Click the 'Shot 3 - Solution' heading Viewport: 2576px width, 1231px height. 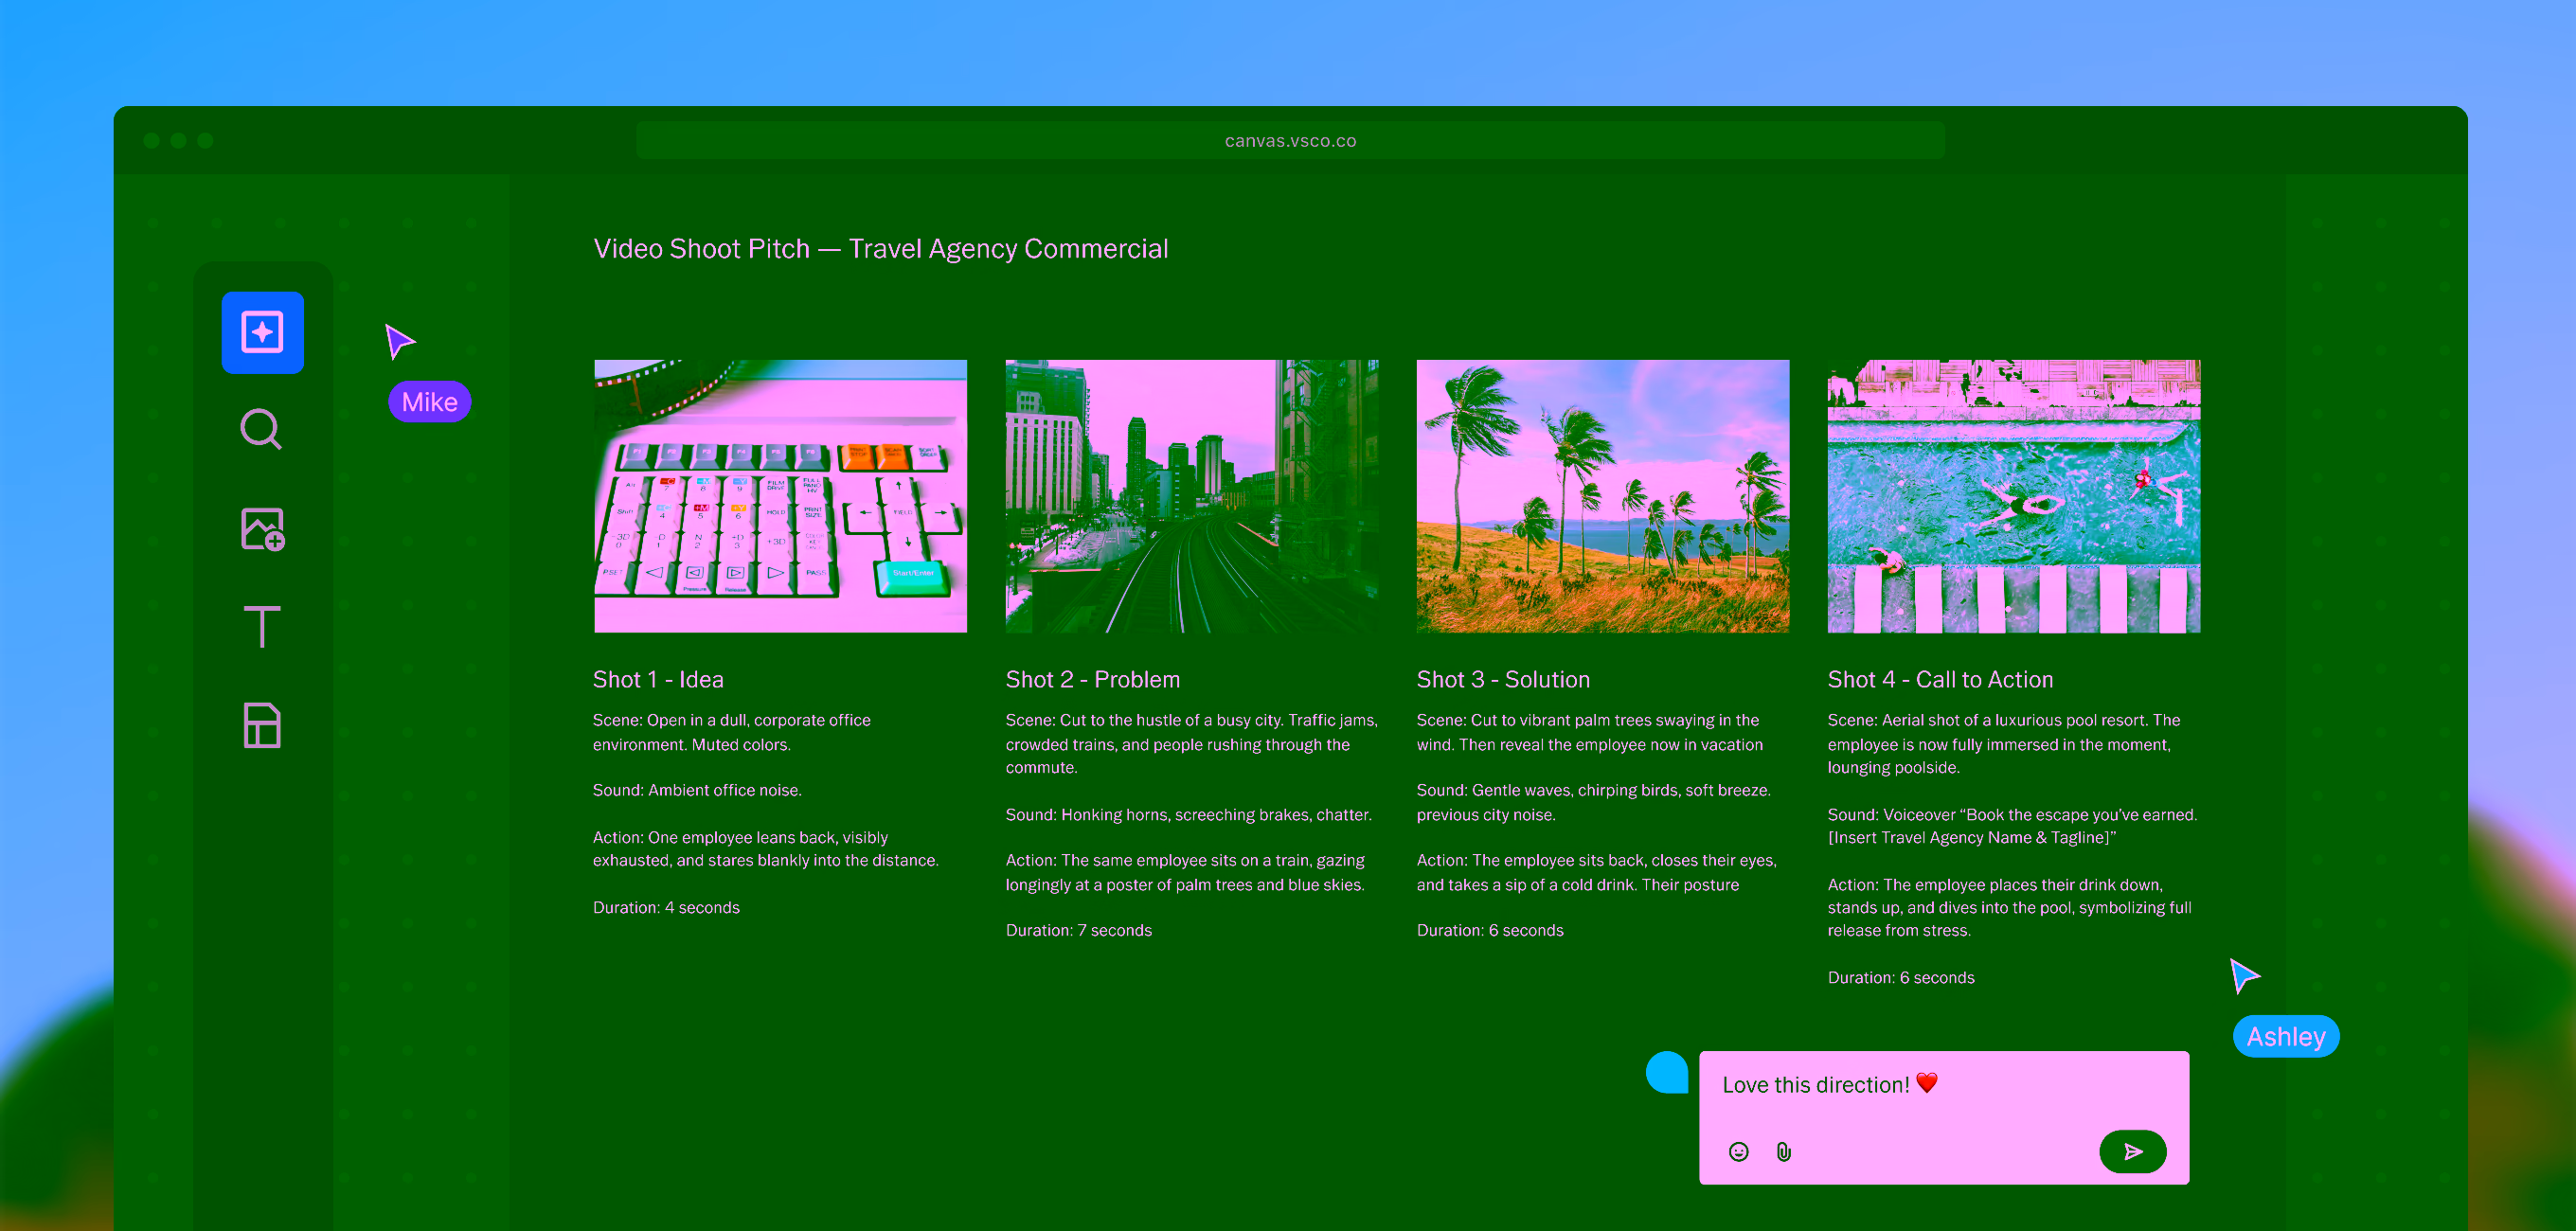pos(1503,680)
